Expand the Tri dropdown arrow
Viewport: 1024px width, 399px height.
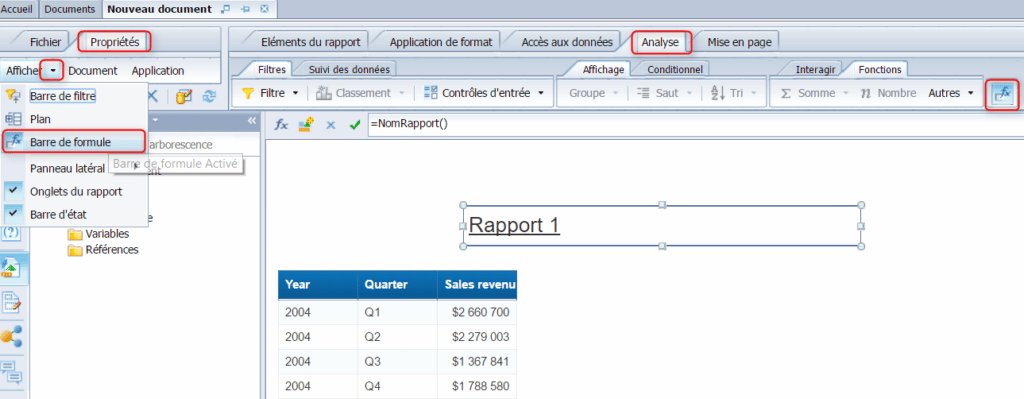coord(753,93)
